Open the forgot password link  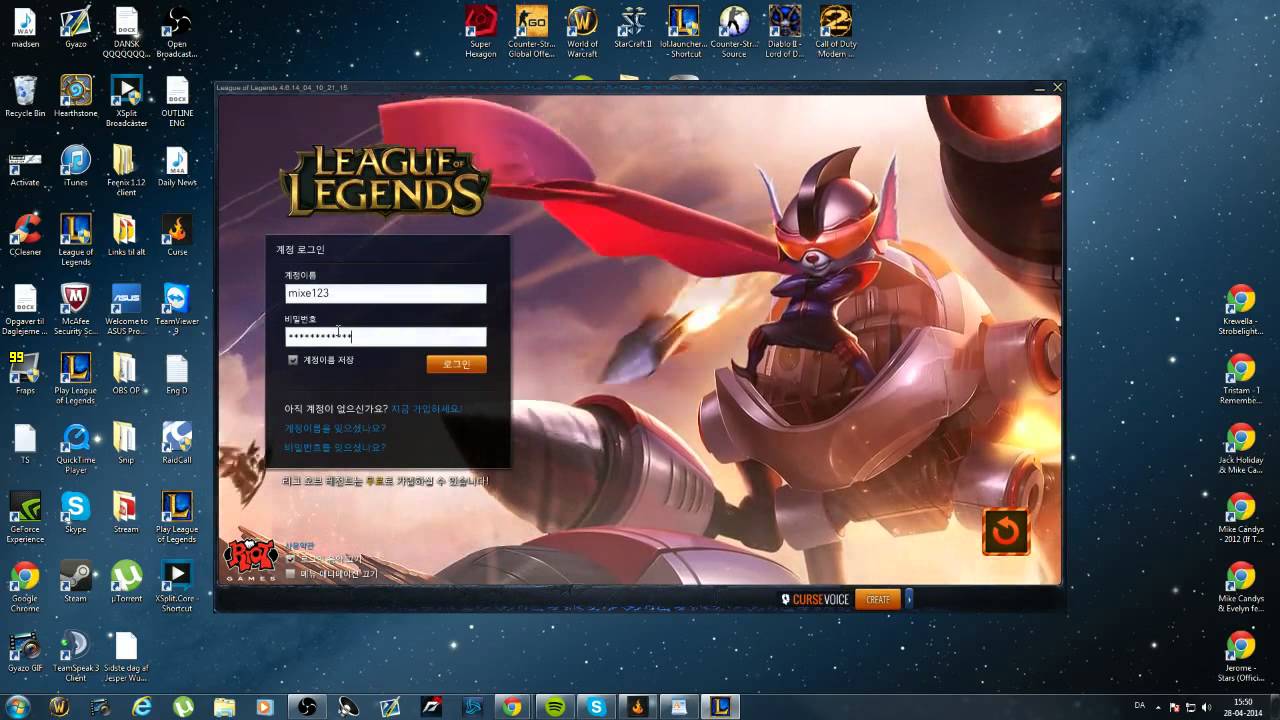(x=335, y=447)
